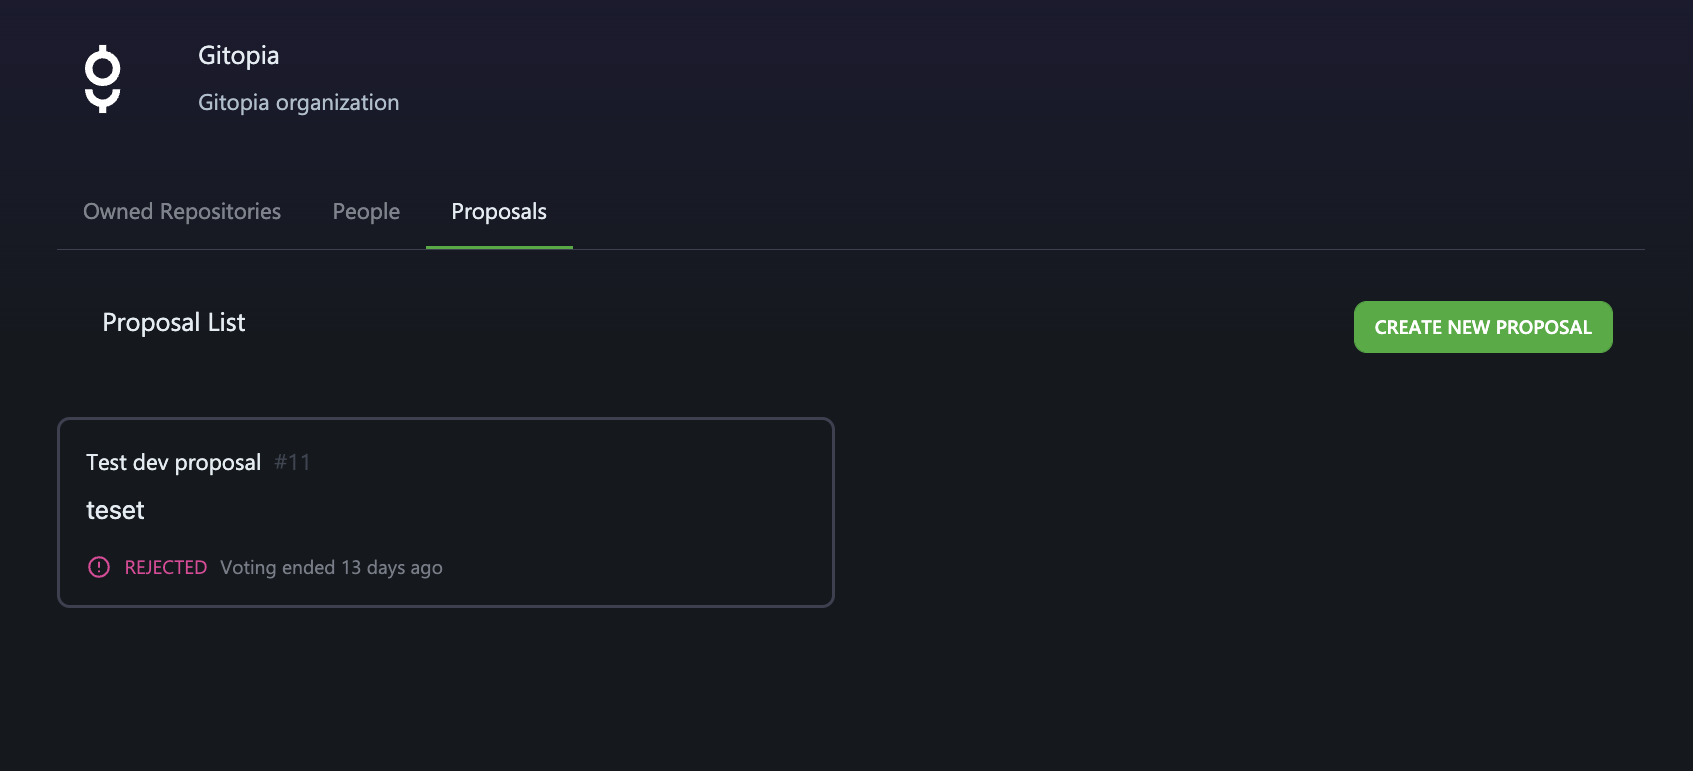The width and height of the screenshot is (1693, 771).
Task: Click the pink rejected status alert icon
Action: 99,567
